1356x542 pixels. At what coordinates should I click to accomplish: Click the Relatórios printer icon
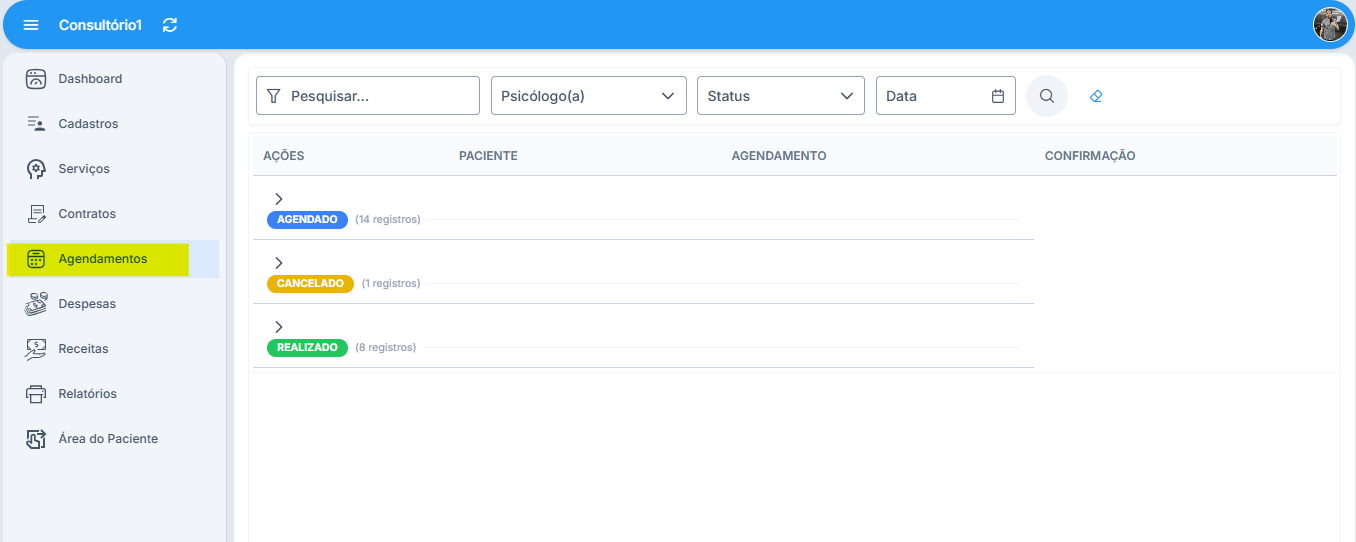[36, 394]
